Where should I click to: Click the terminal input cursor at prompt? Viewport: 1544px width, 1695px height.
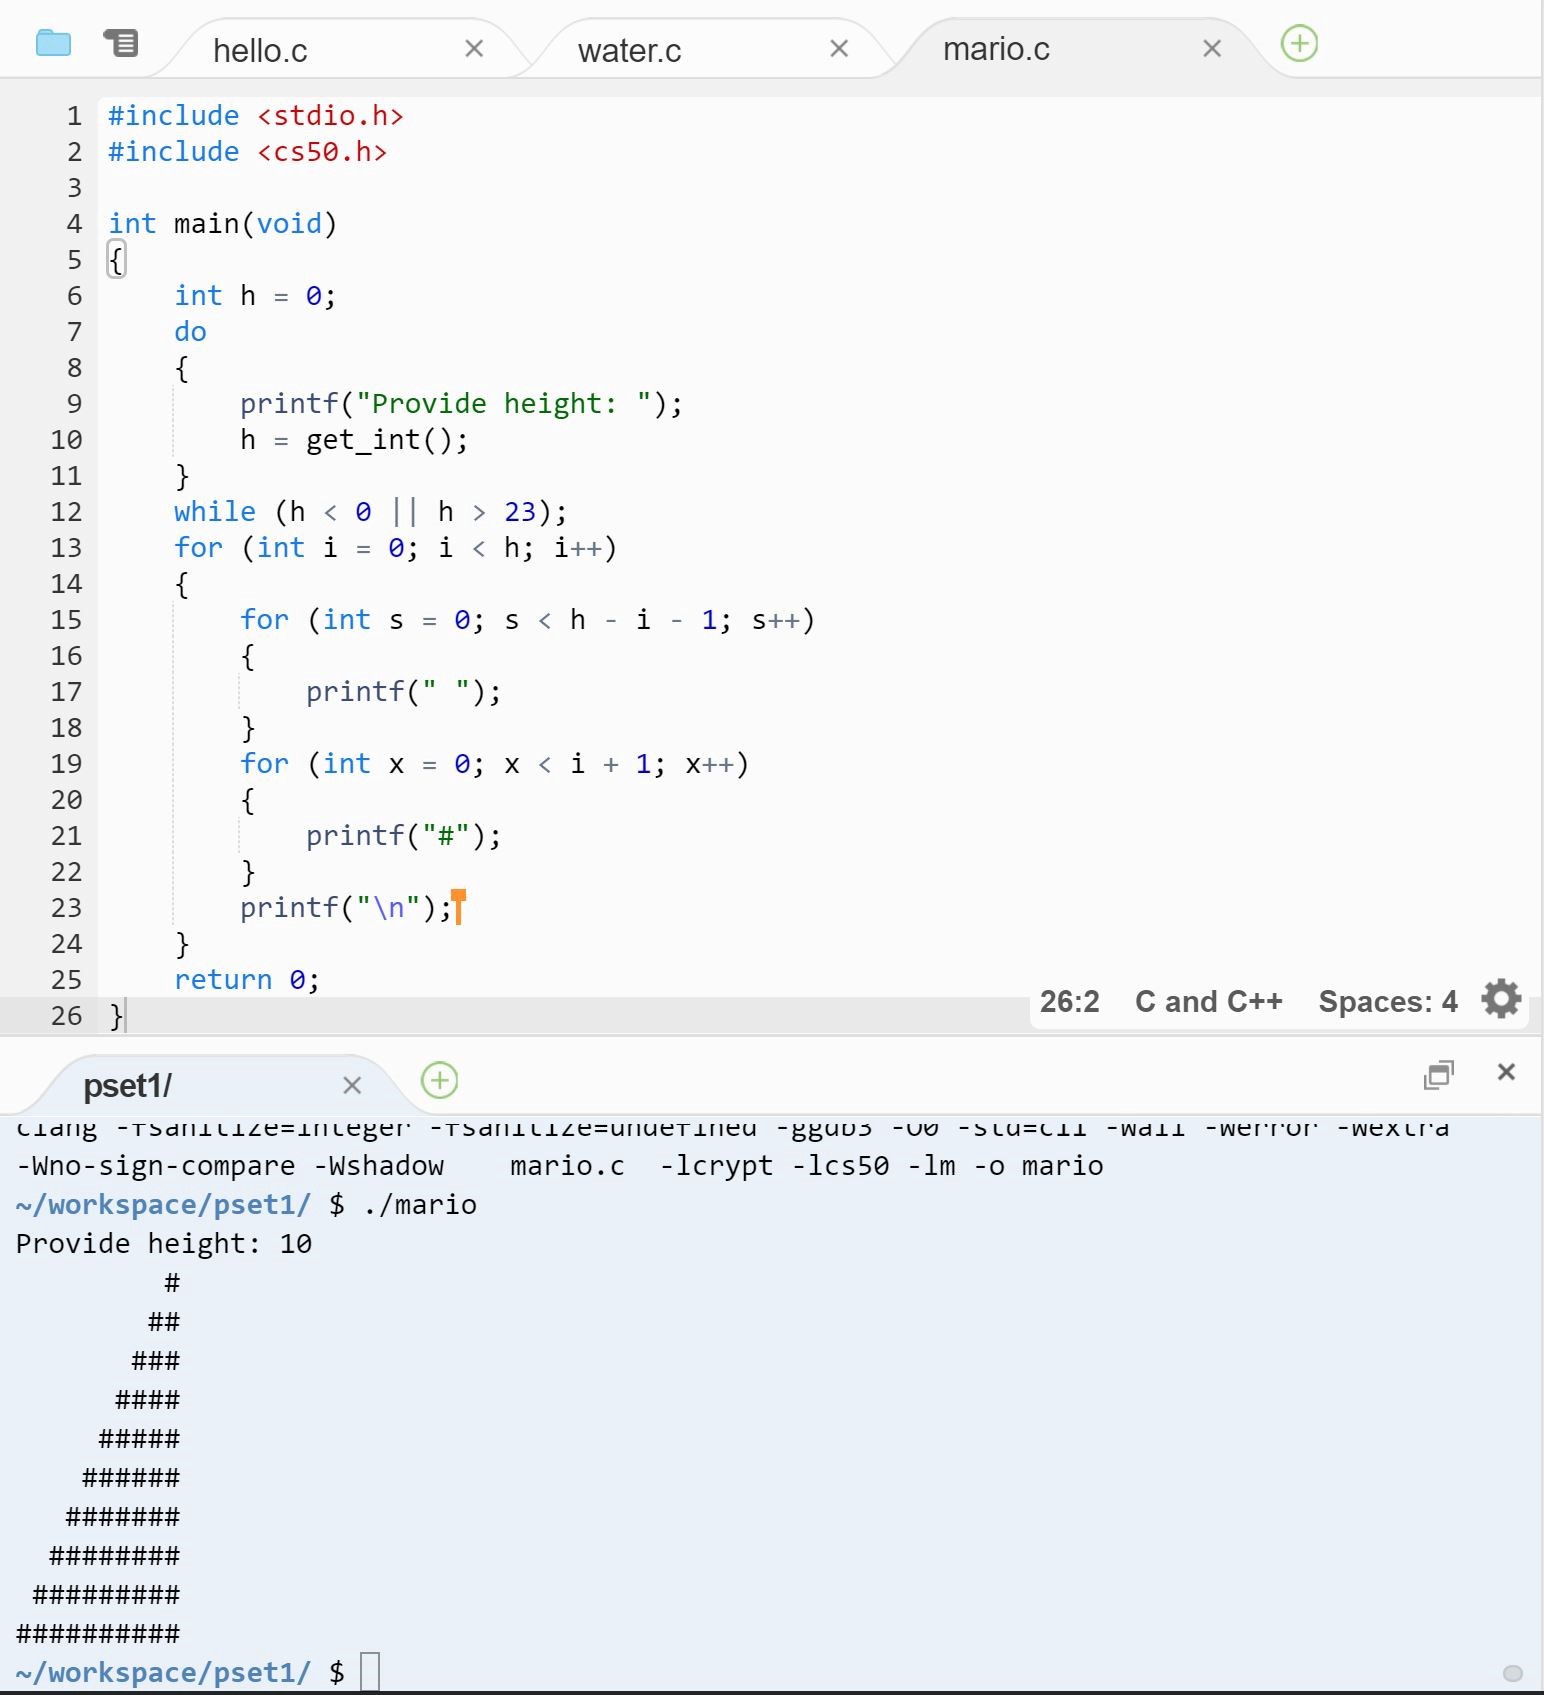click(370, 1672)
